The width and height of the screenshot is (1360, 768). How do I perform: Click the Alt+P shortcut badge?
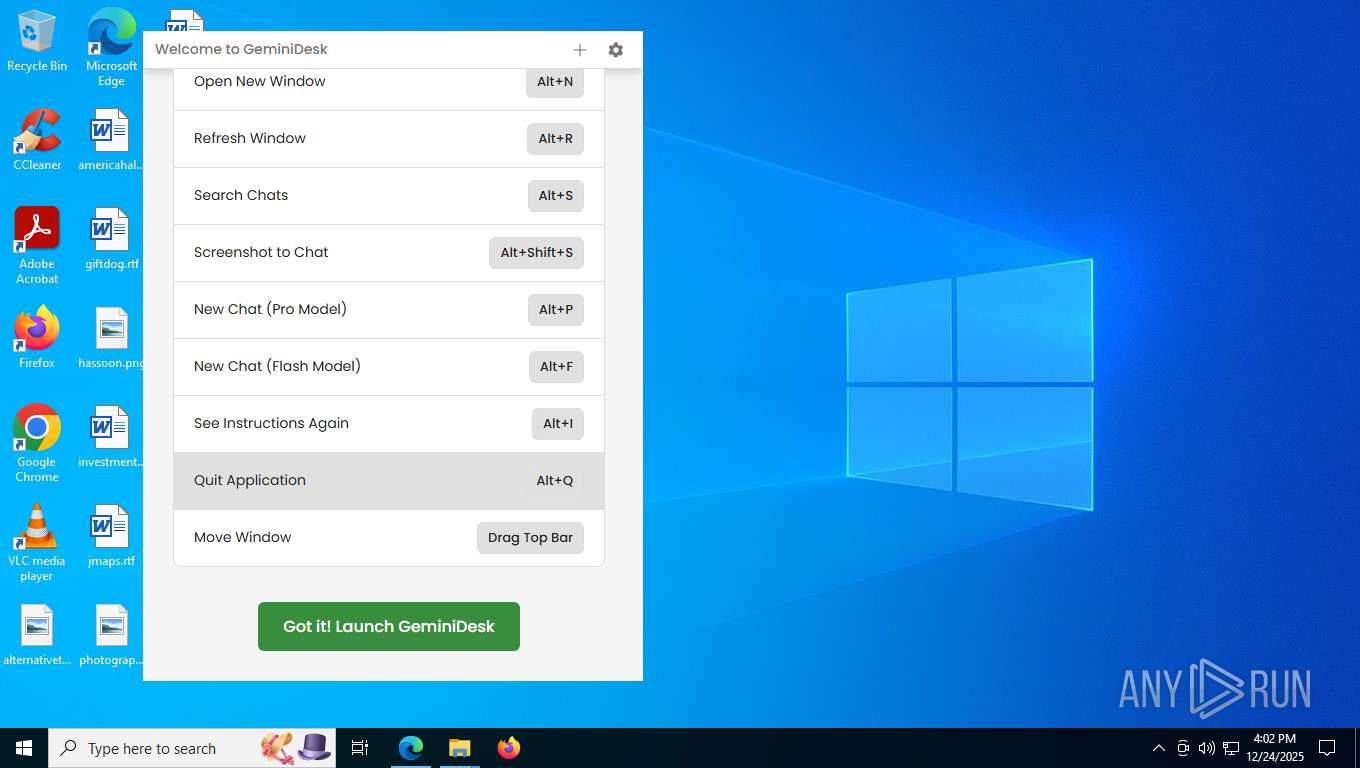[x=556, y=310]
